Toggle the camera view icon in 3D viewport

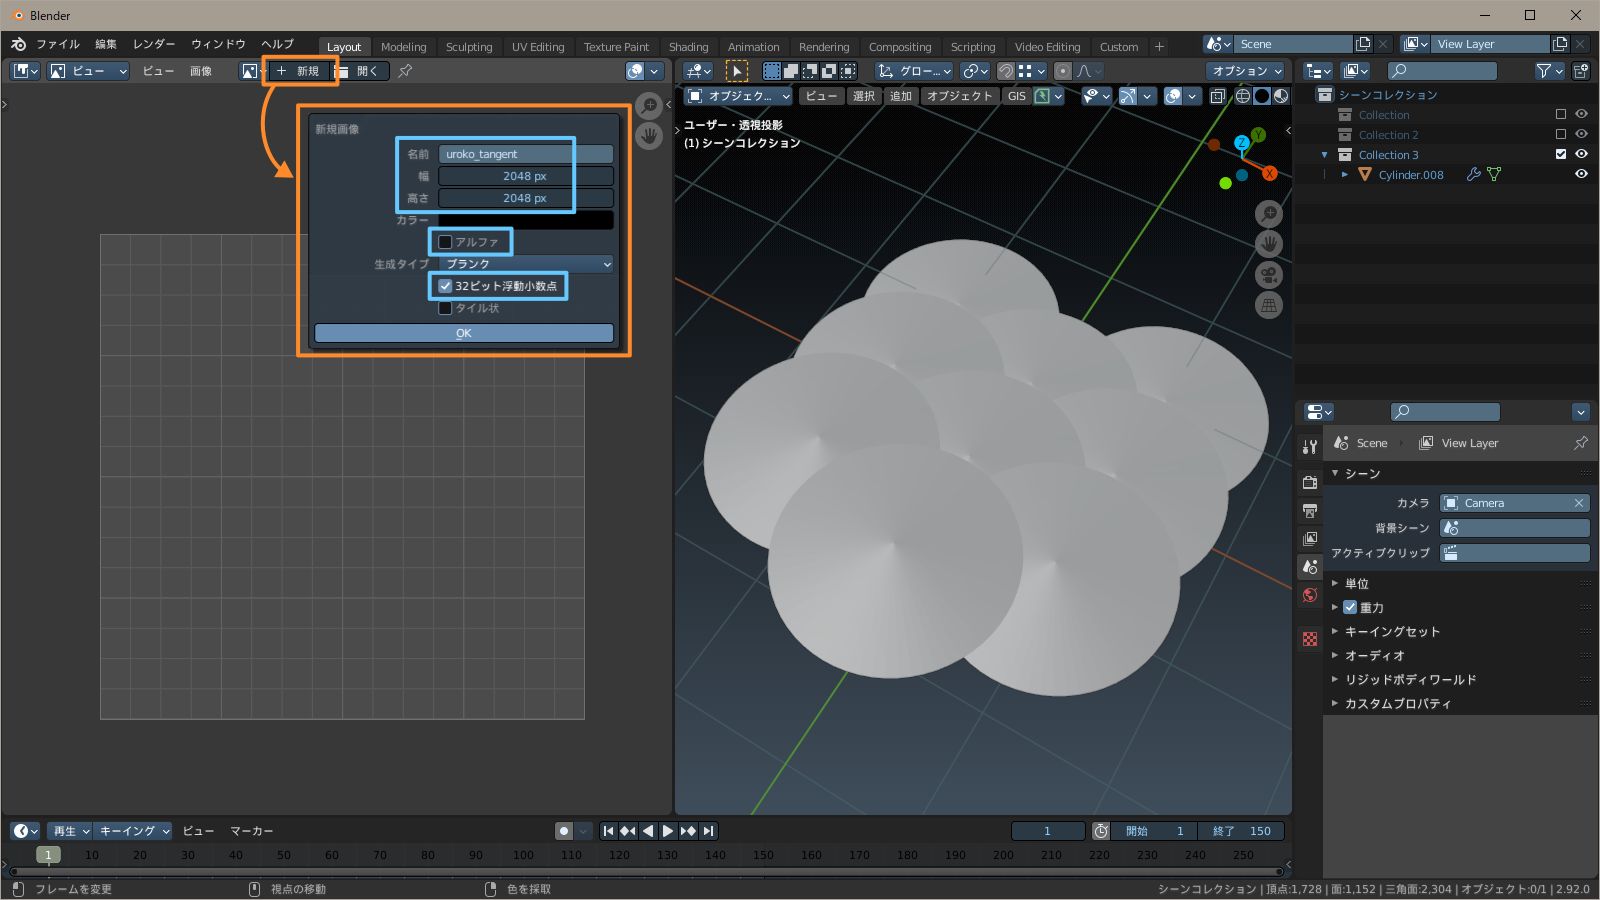(x=1269, y=275)
